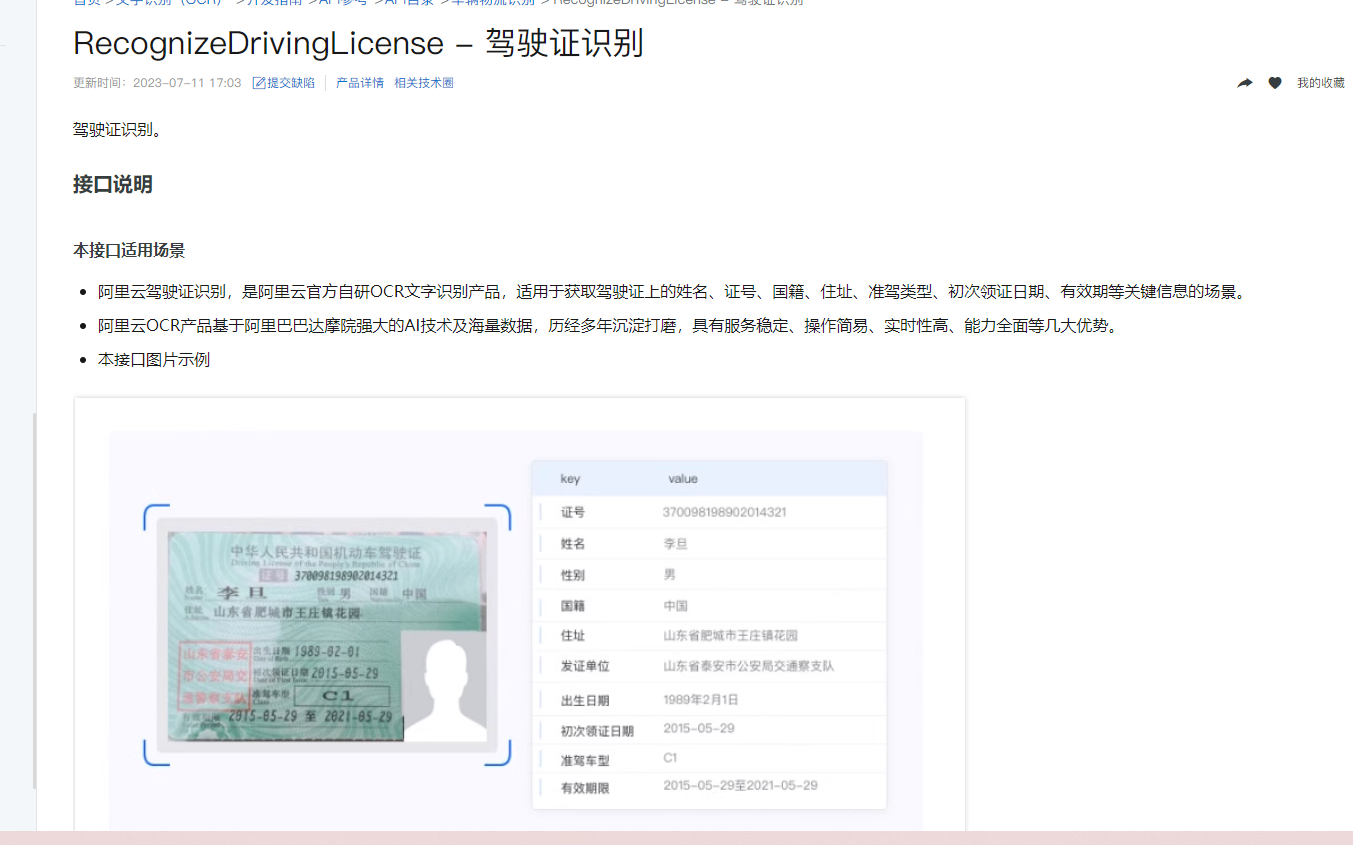
Task: Click the 李旦 value cell
Action: tap(676, 544)
